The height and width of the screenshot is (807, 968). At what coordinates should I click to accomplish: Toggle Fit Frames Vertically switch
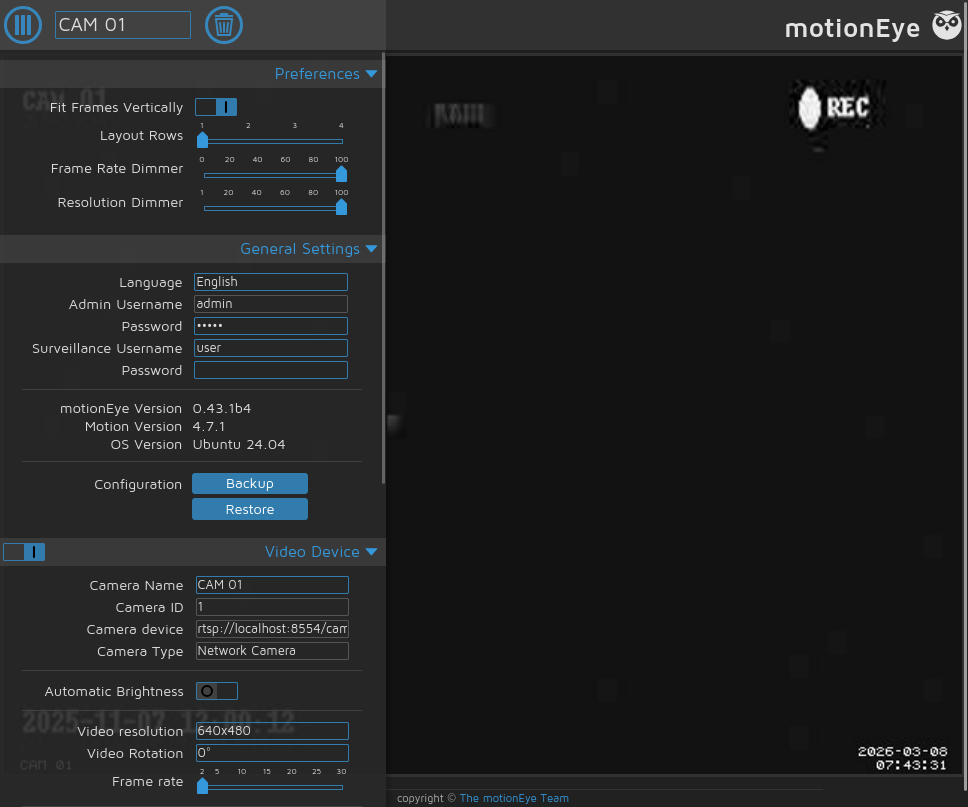tap(216, 107)
